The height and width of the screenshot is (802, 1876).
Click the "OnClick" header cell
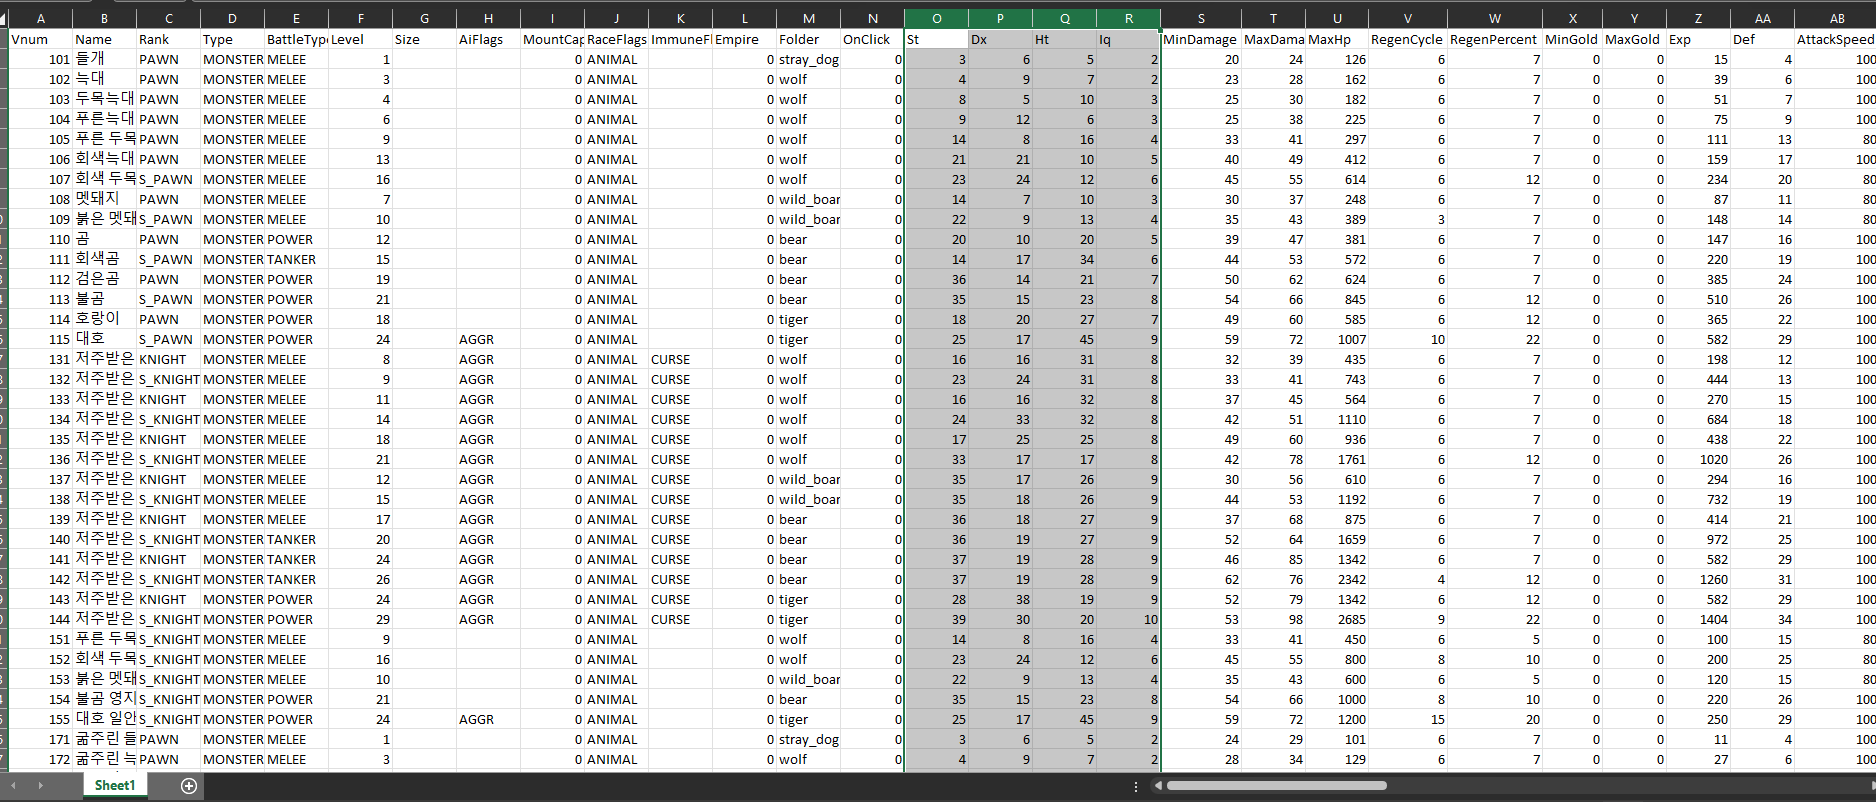pos(872,40)
